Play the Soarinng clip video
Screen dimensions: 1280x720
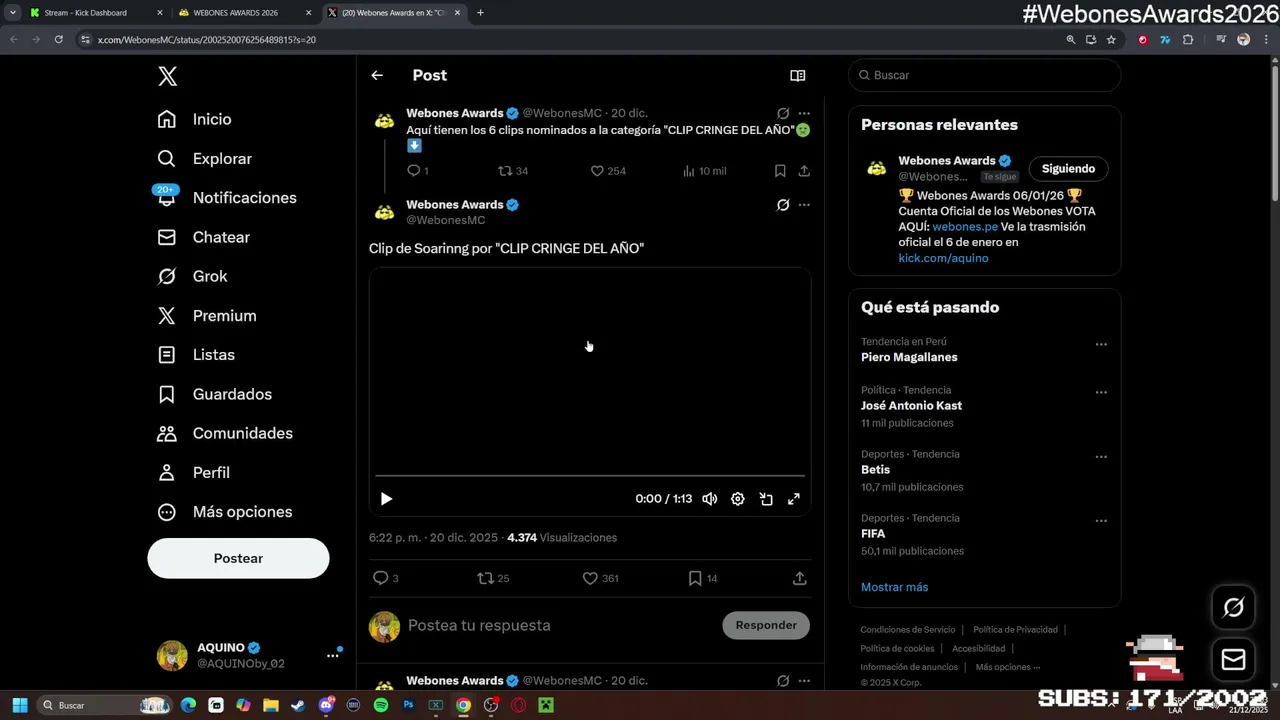tap(386, 499)
